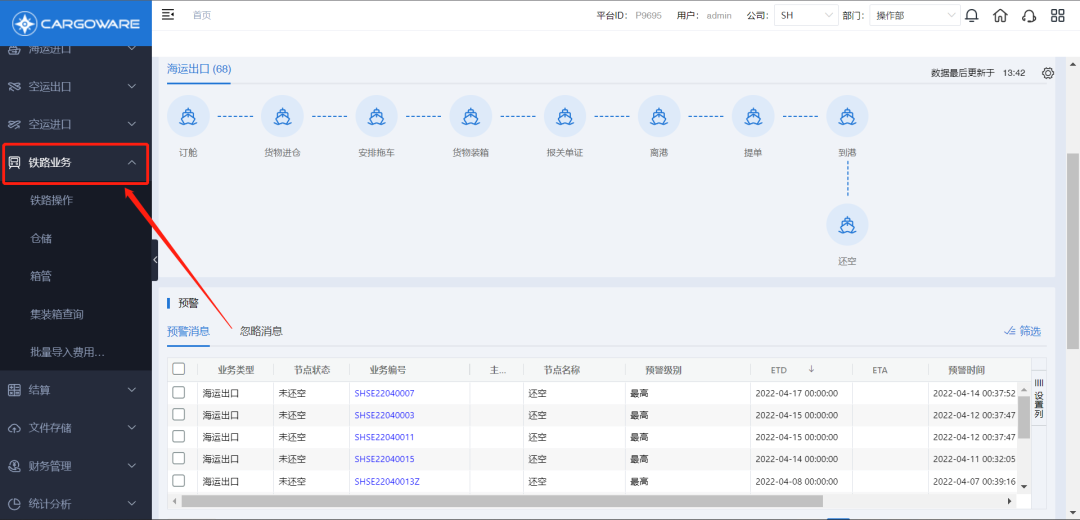Click the 订舱 ship workflow icon
This screenshot has height=520, width=1080.
click(188, 117)
